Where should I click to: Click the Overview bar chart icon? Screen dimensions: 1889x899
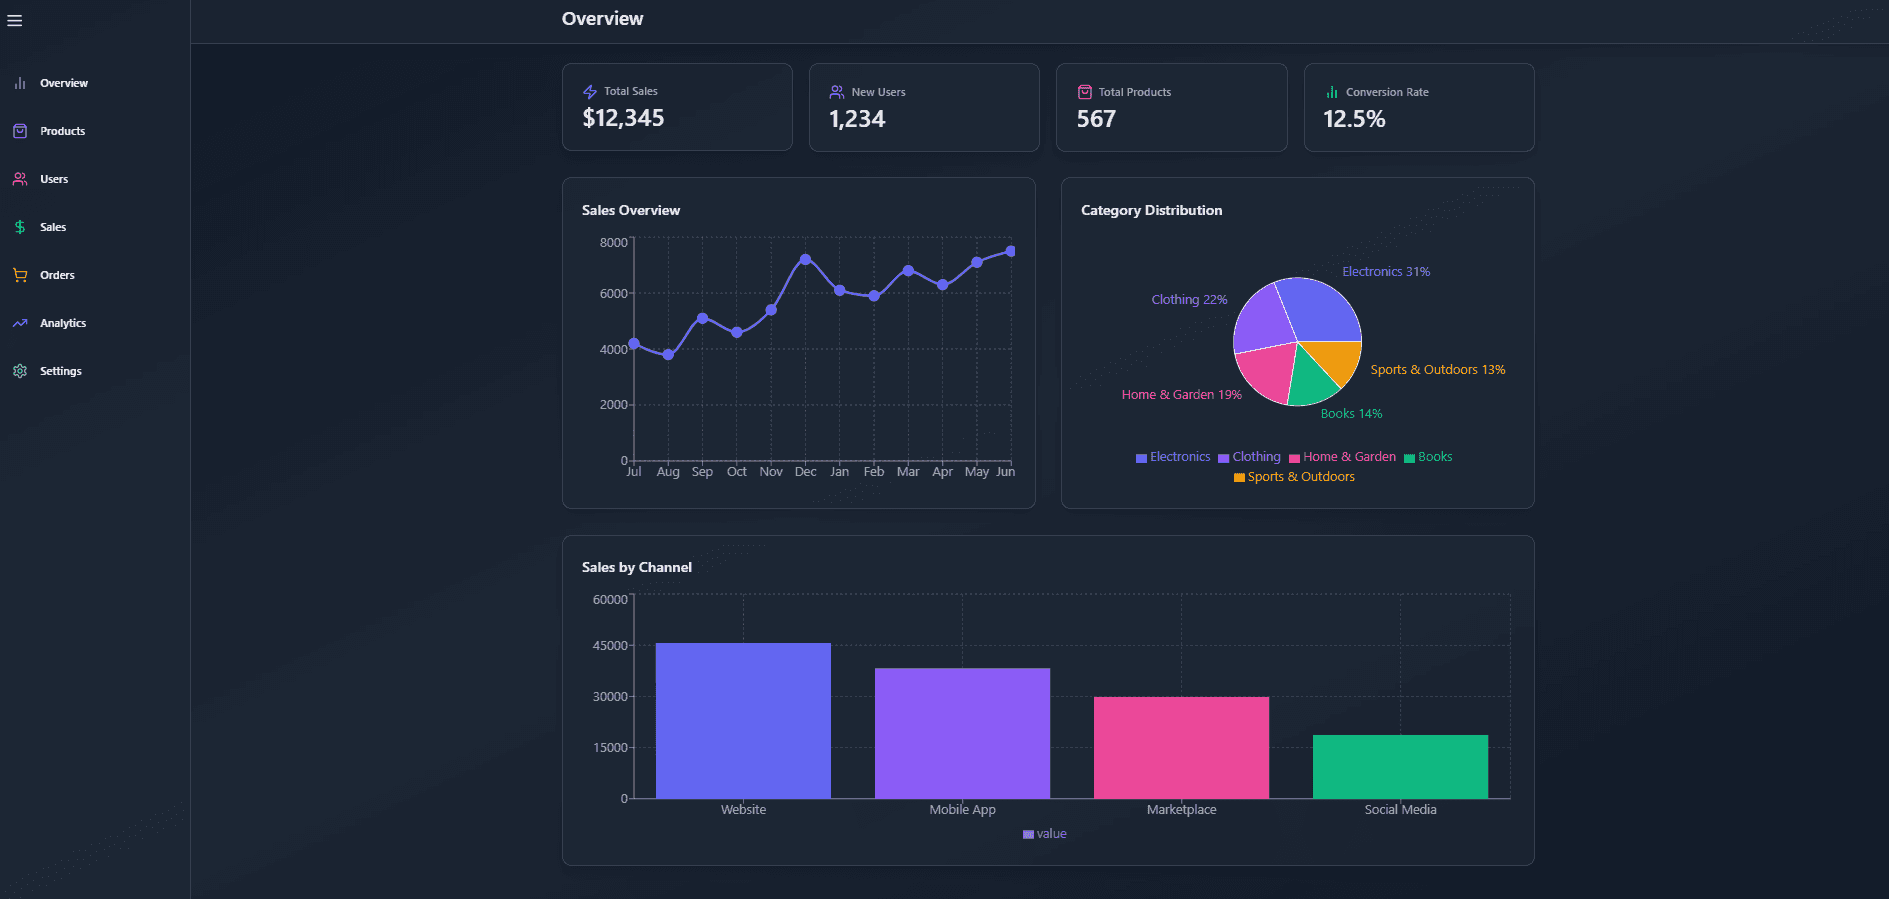[20, 83]
